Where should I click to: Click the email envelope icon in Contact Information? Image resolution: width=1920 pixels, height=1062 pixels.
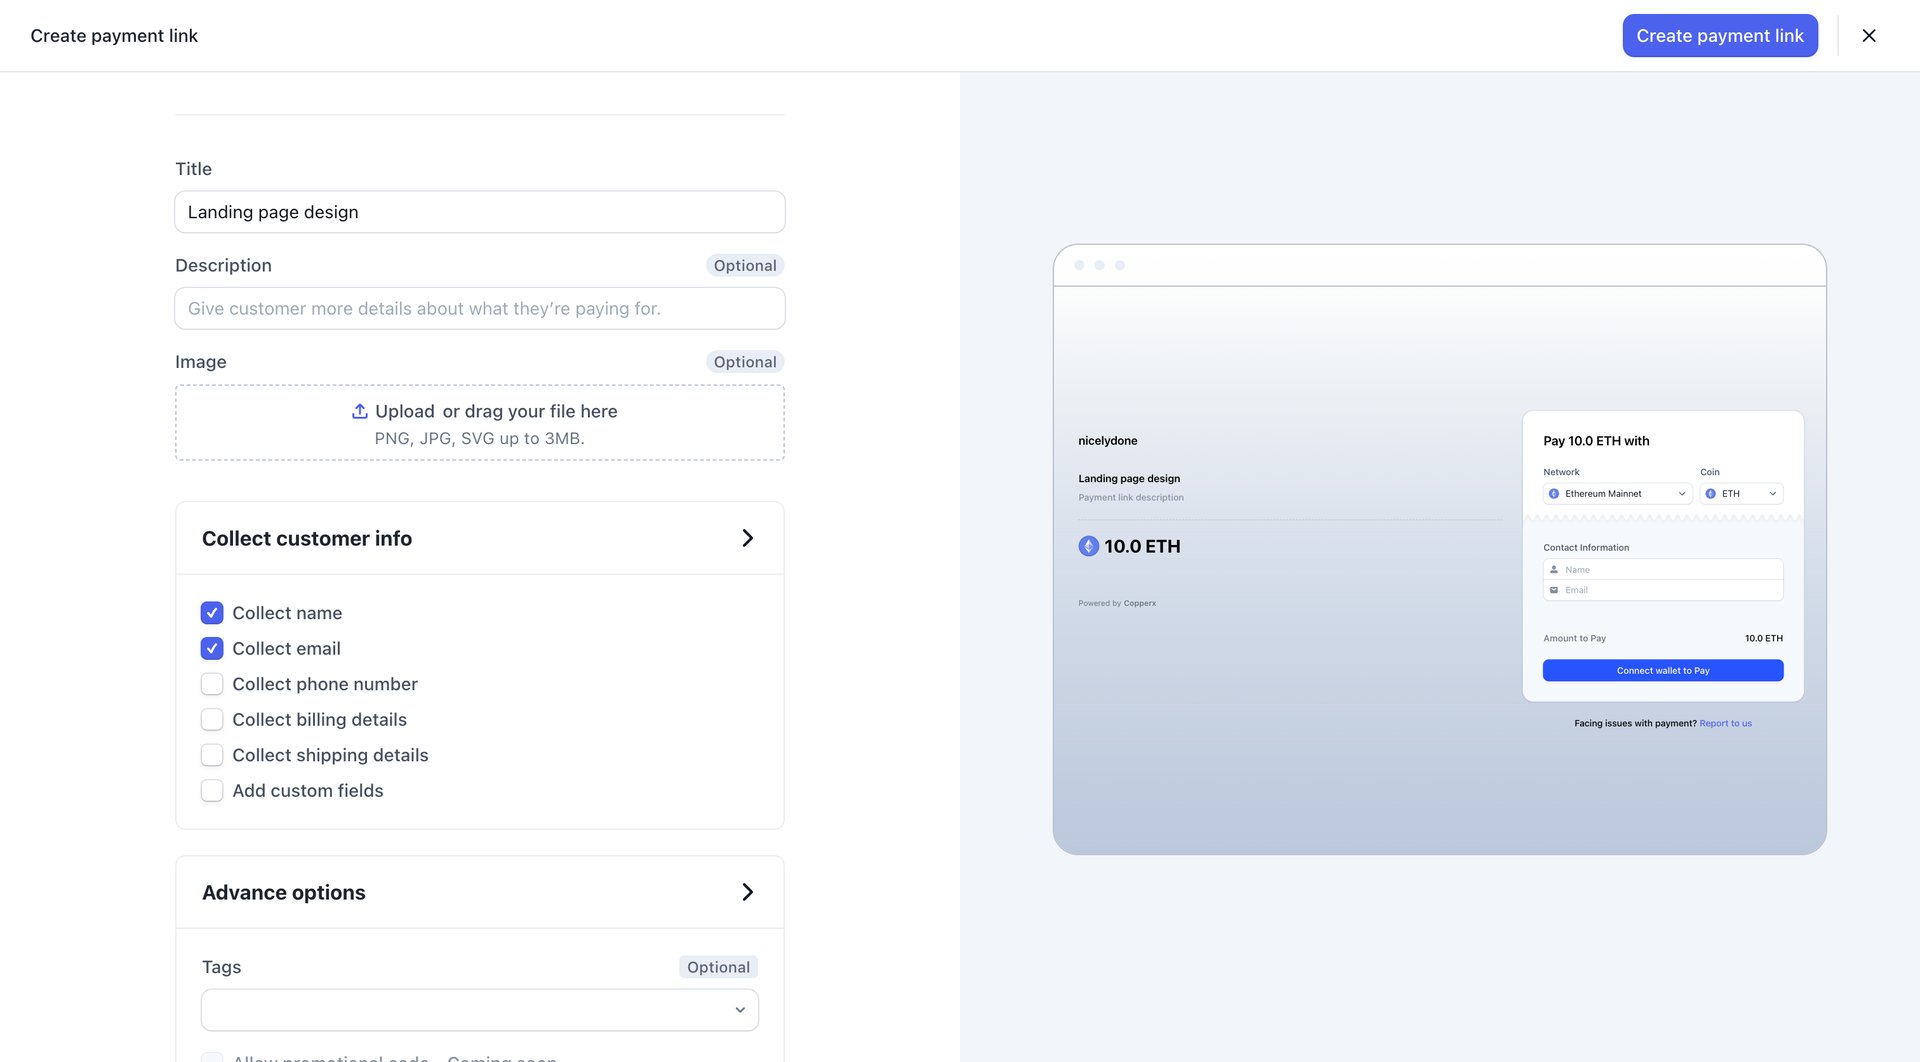tap(1555, 590)
